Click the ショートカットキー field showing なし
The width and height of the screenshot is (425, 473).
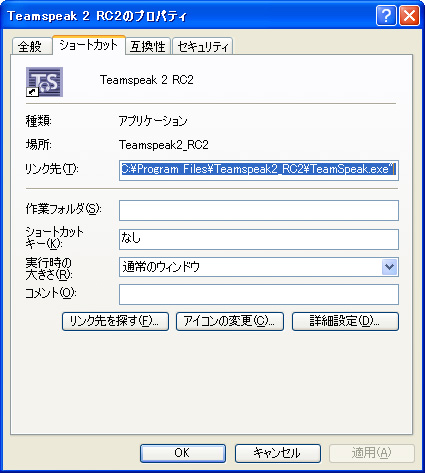point(259,239)
